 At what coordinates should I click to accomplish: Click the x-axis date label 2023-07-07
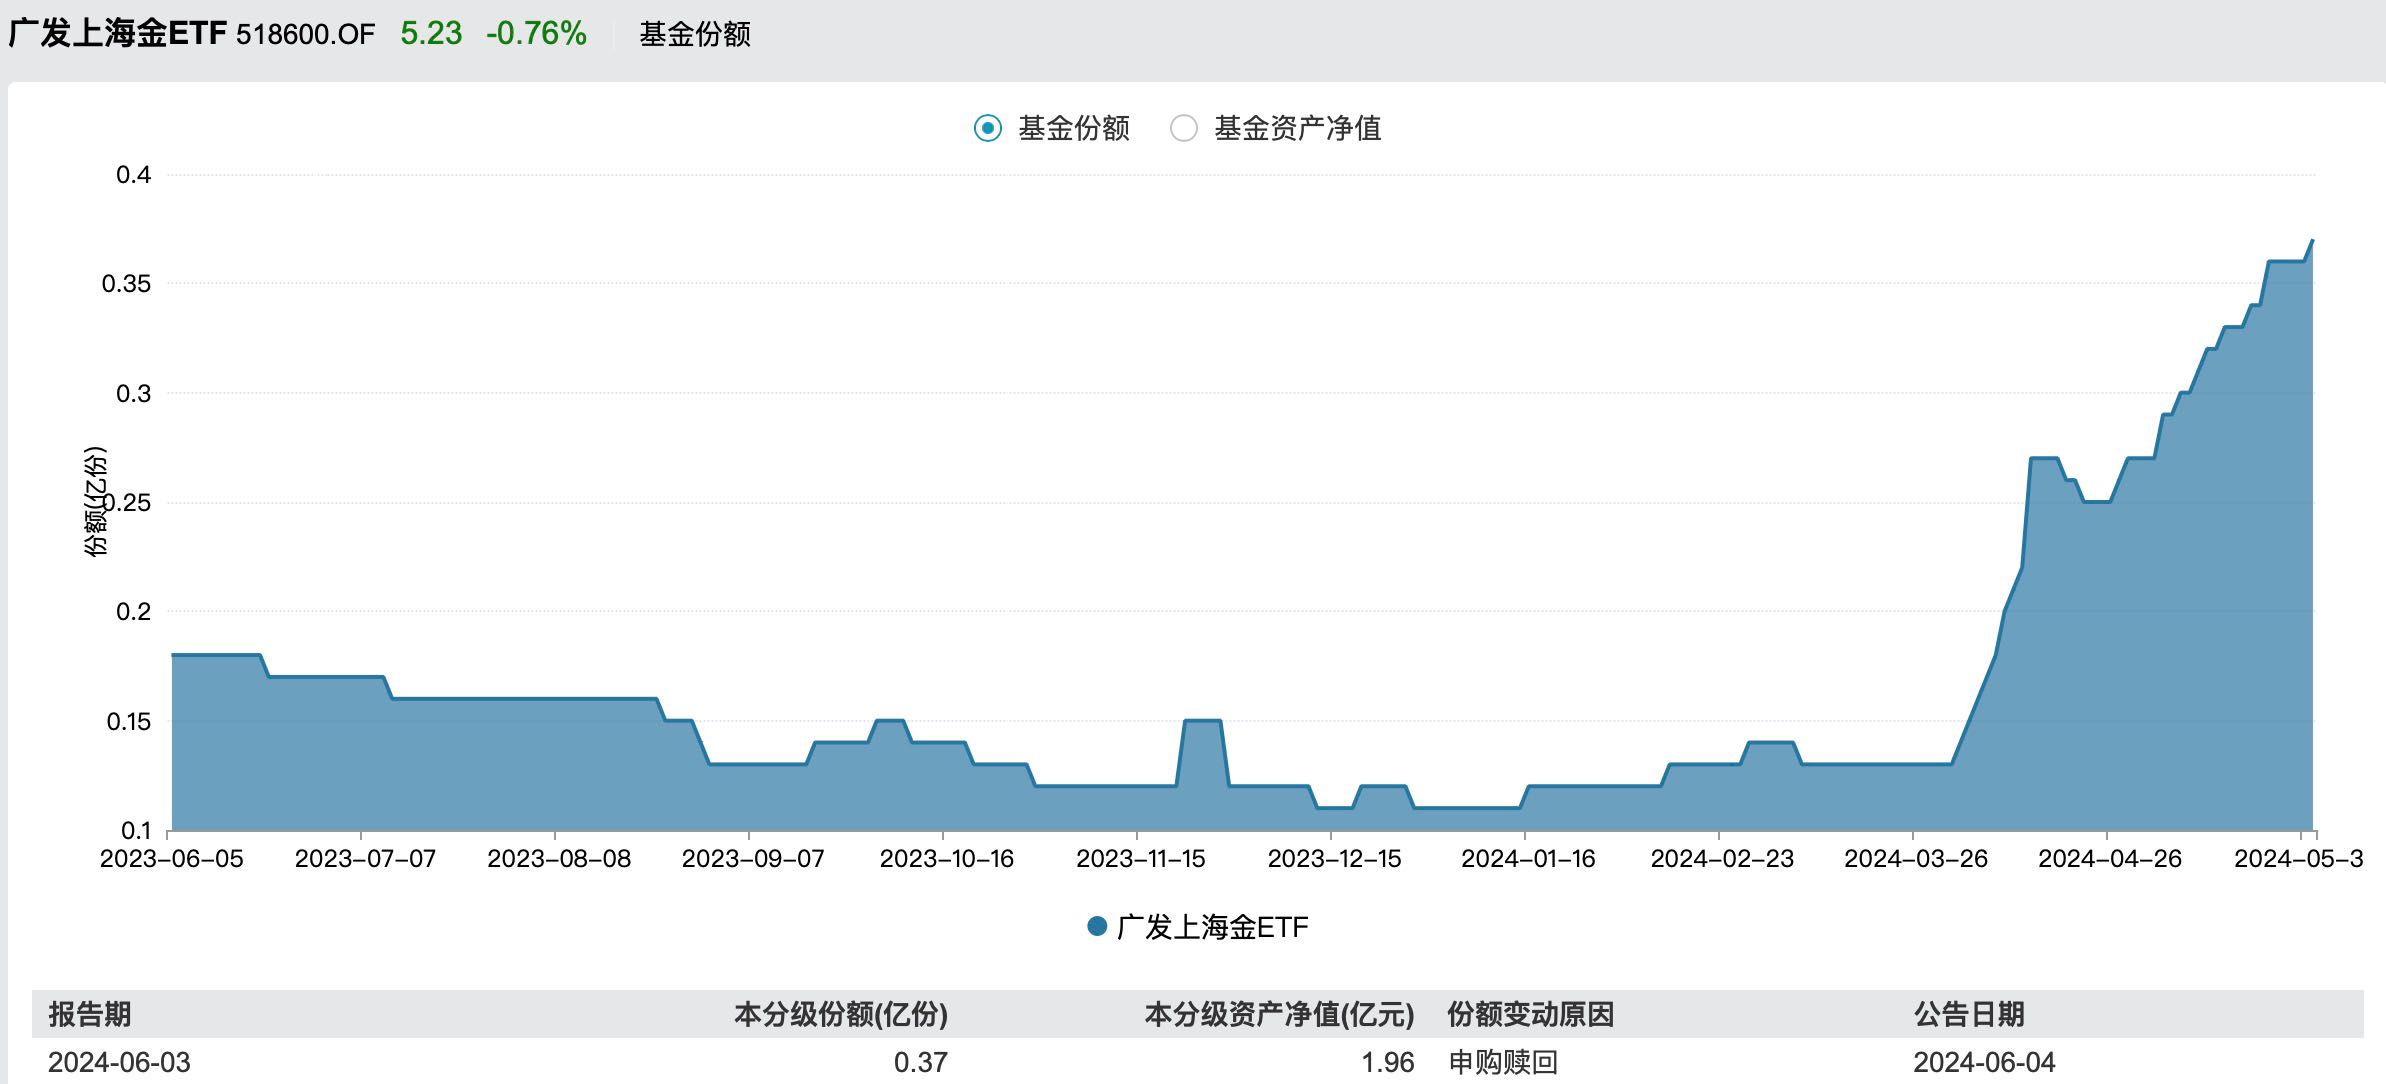pyautogui.click(x=365, y=859)
